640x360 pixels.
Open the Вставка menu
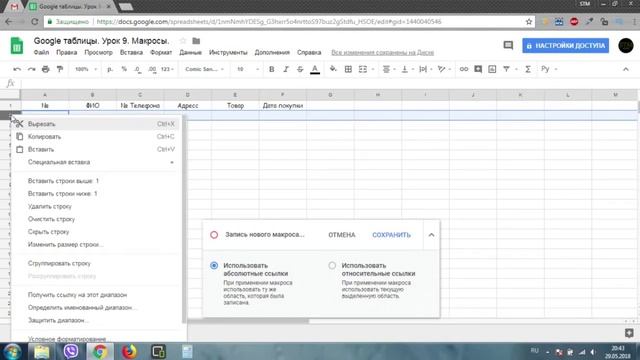pos(131,53)
